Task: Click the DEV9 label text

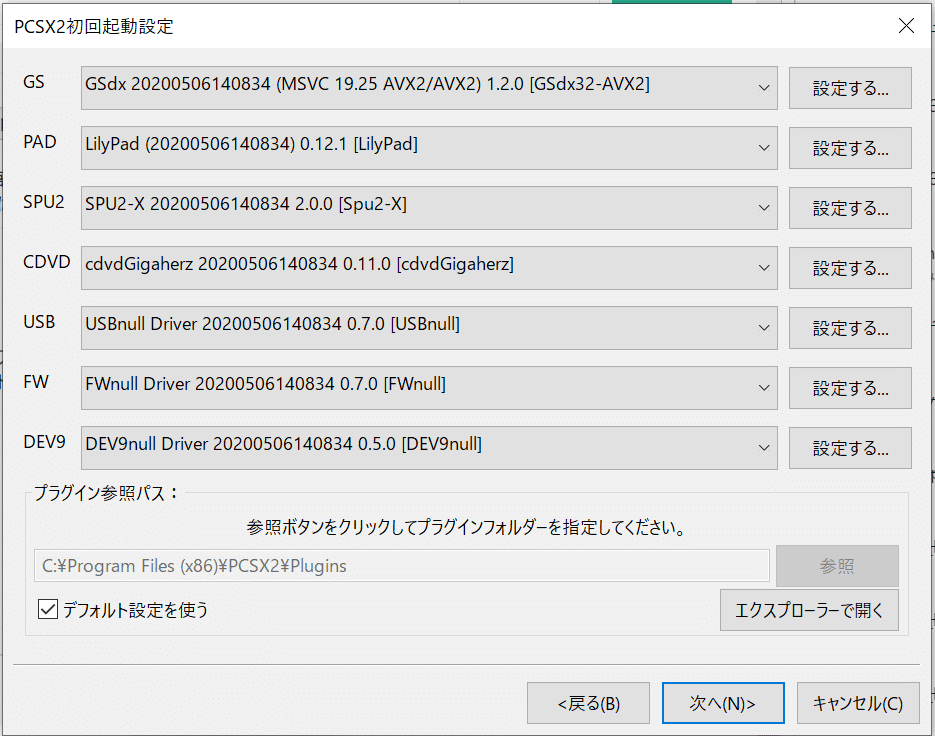Action: (44, 442)
